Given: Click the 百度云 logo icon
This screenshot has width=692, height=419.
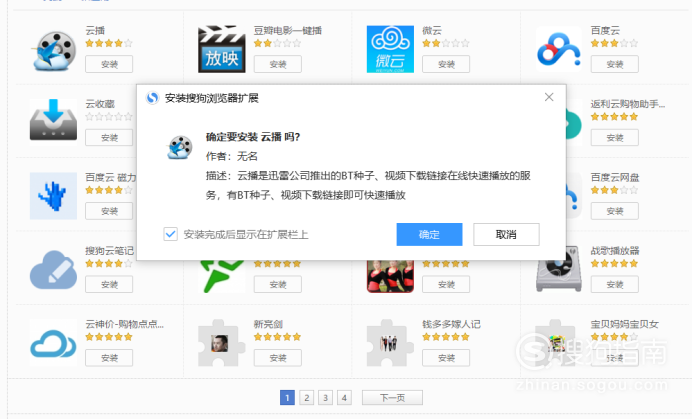Looking at the screenshot, I should pyautogui.click(x=559, y=49).
